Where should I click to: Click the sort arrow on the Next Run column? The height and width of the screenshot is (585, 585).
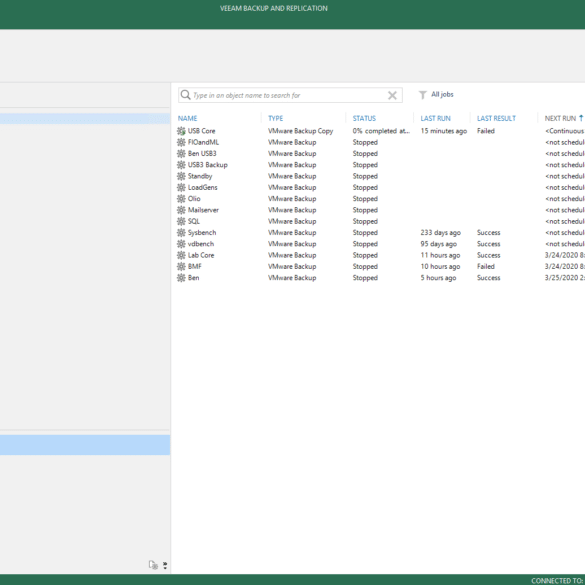click(x=581, y=118)
